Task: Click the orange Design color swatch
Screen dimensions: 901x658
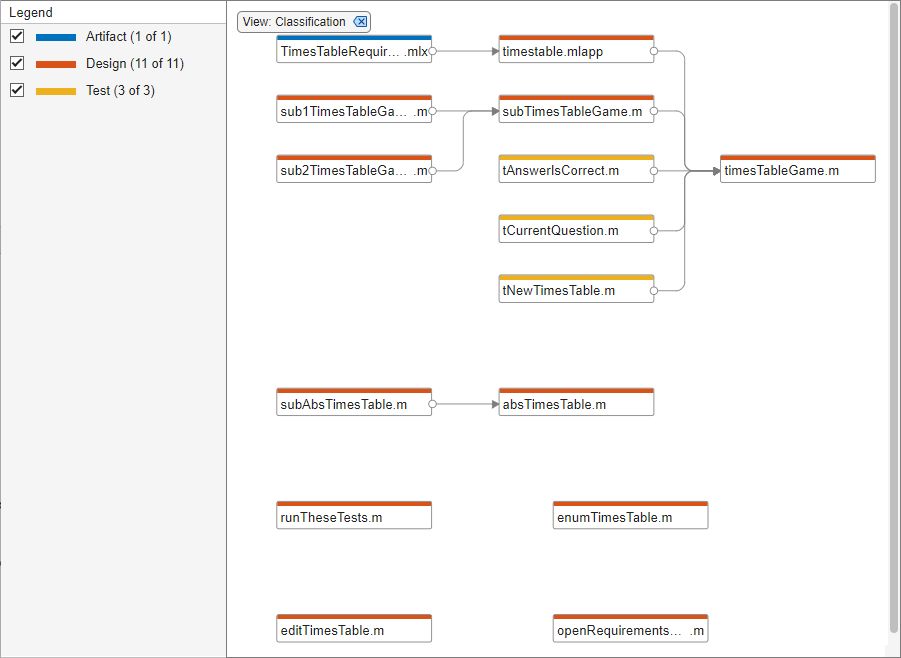Action: pyautogui.click(x=56, y=64)
